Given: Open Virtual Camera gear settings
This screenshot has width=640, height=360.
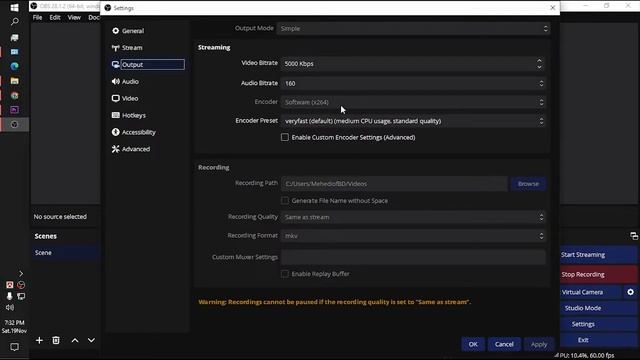Looking at the screenshot, I should (630, 292).
